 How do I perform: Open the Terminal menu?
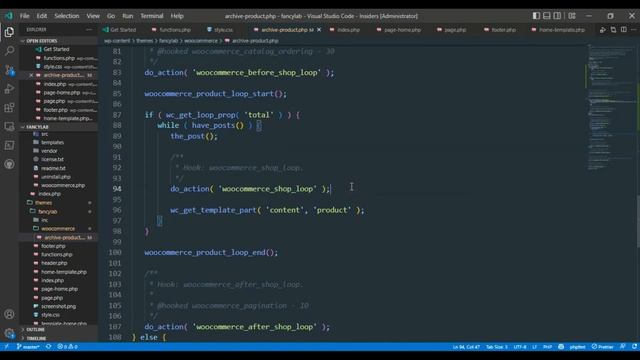(151, 16)
